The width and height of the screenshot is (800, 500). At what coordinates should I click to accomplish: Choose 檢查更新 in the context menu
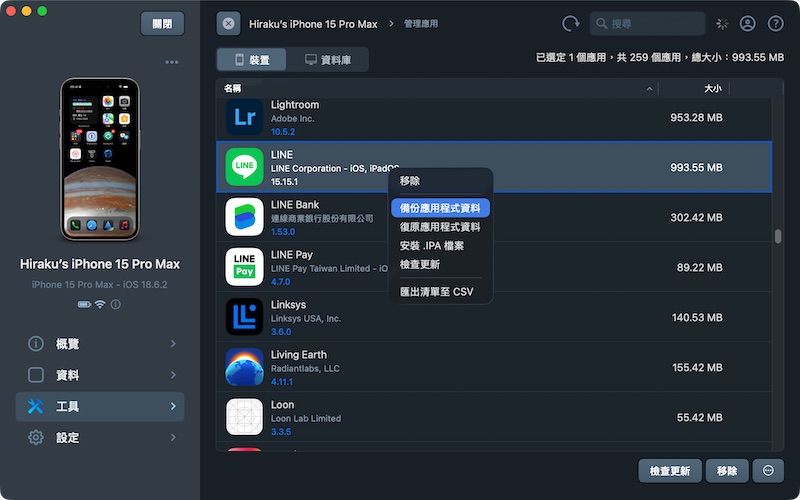point(440,264)
